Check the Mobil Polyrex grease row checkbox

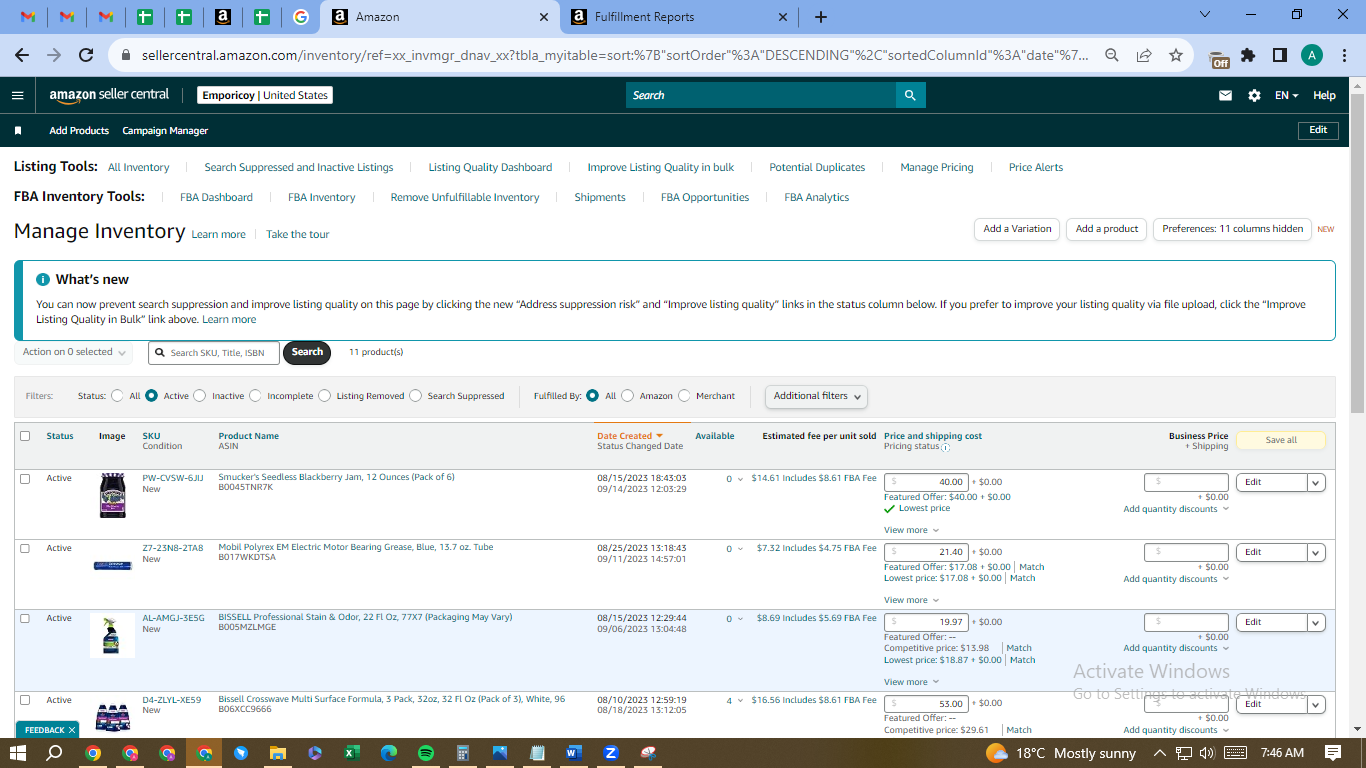point(25,548)
